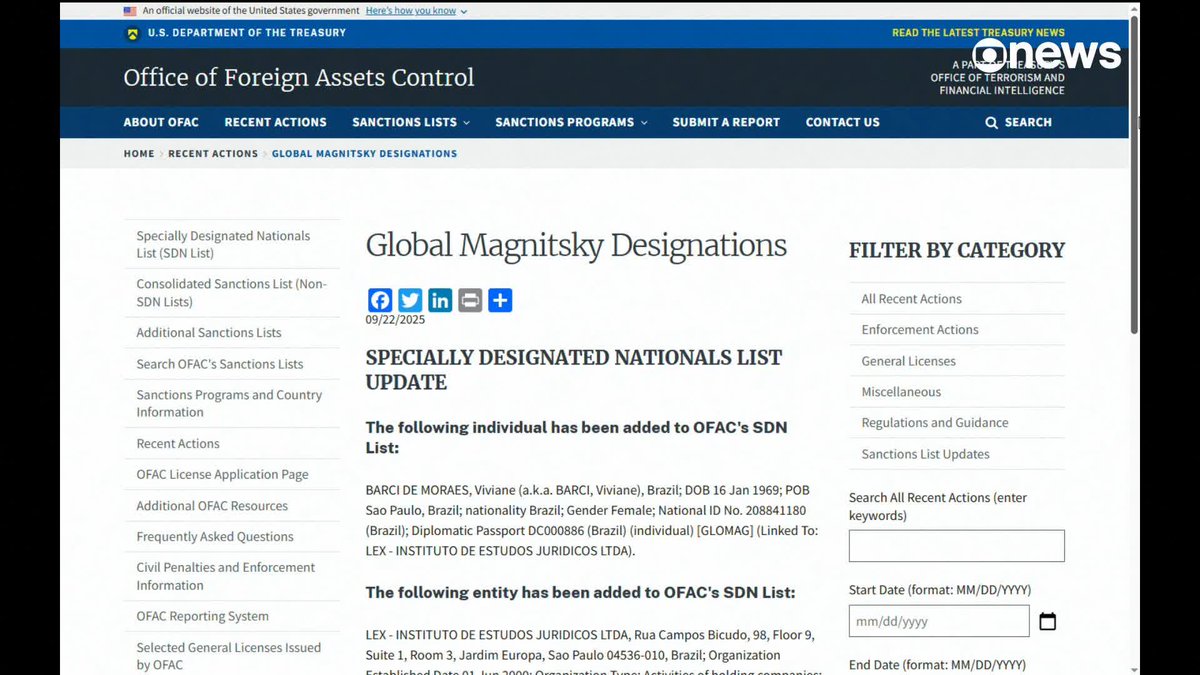Click the Print icon
The image size is (1200, 675).
pyautogui.click(x=470, y=300)
